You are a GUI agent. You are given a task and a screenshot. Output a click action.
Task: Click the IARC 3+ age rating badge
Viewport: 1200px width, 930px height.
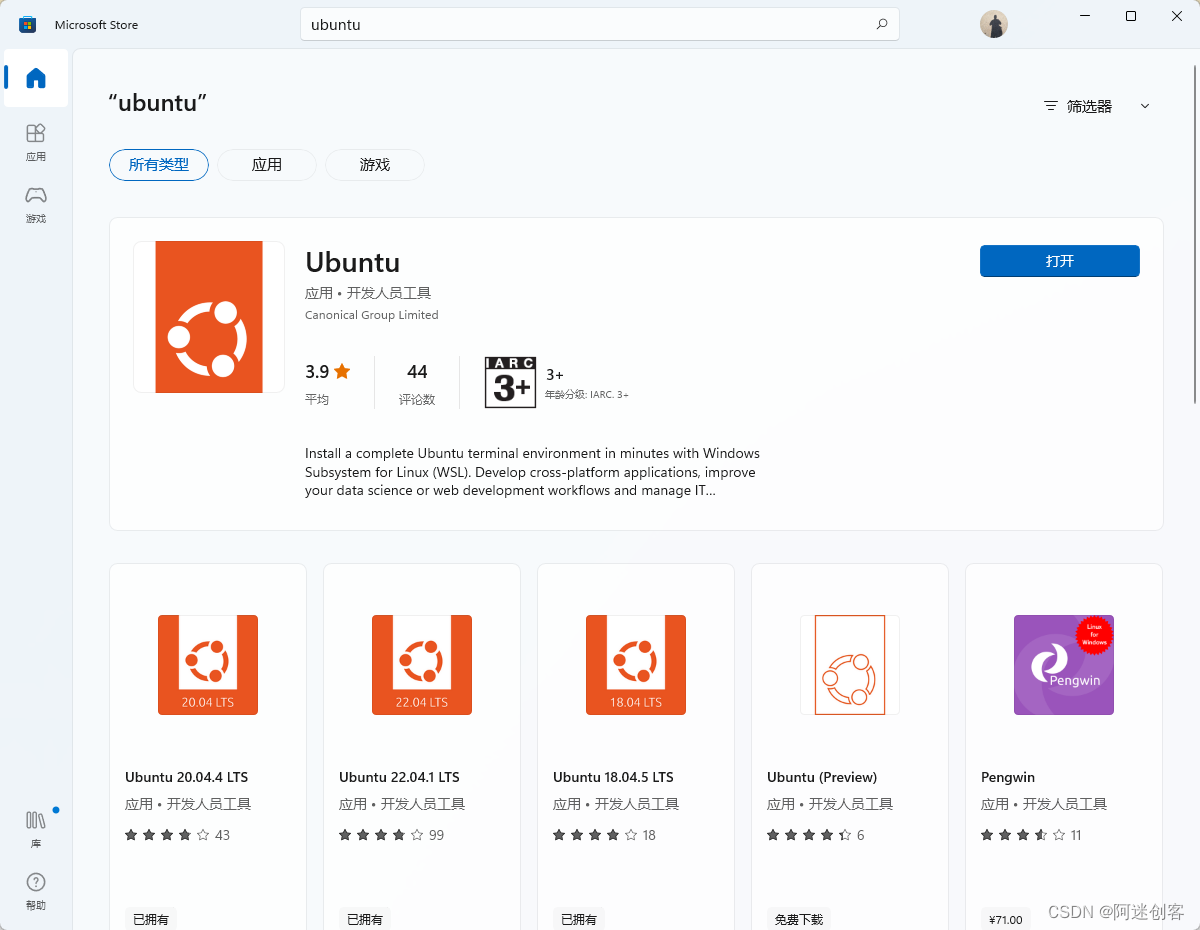tap(510, 381)
